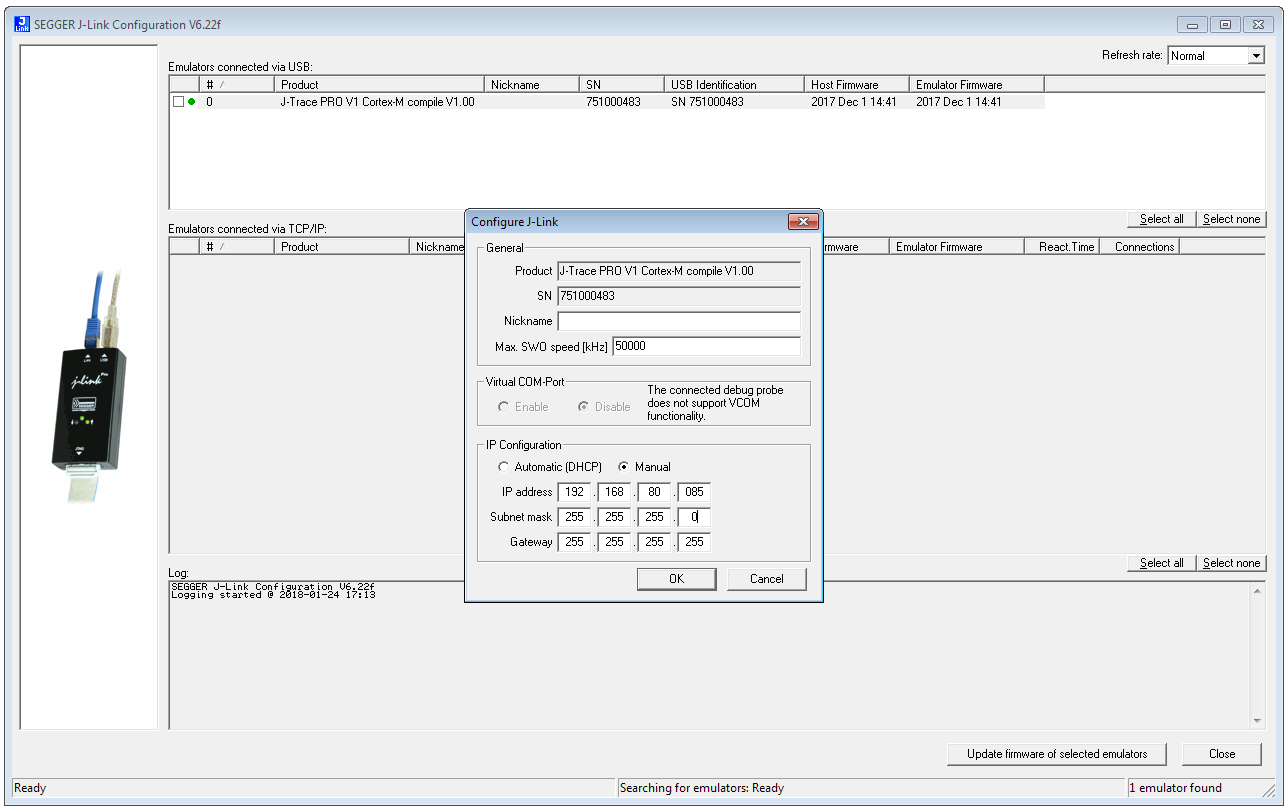Click the Max. SWO speed field
The height and width of the screenshot is (809, 1288).
pos(706,346)
